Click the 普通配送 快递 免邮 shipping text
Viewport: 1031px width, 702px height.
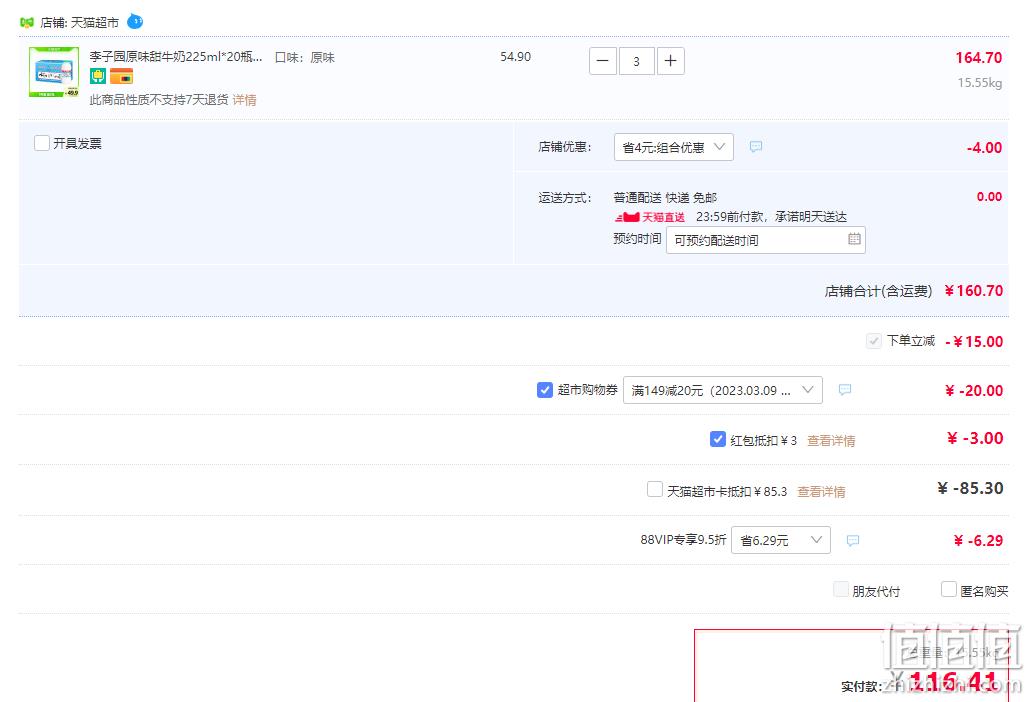pos(665,197)
